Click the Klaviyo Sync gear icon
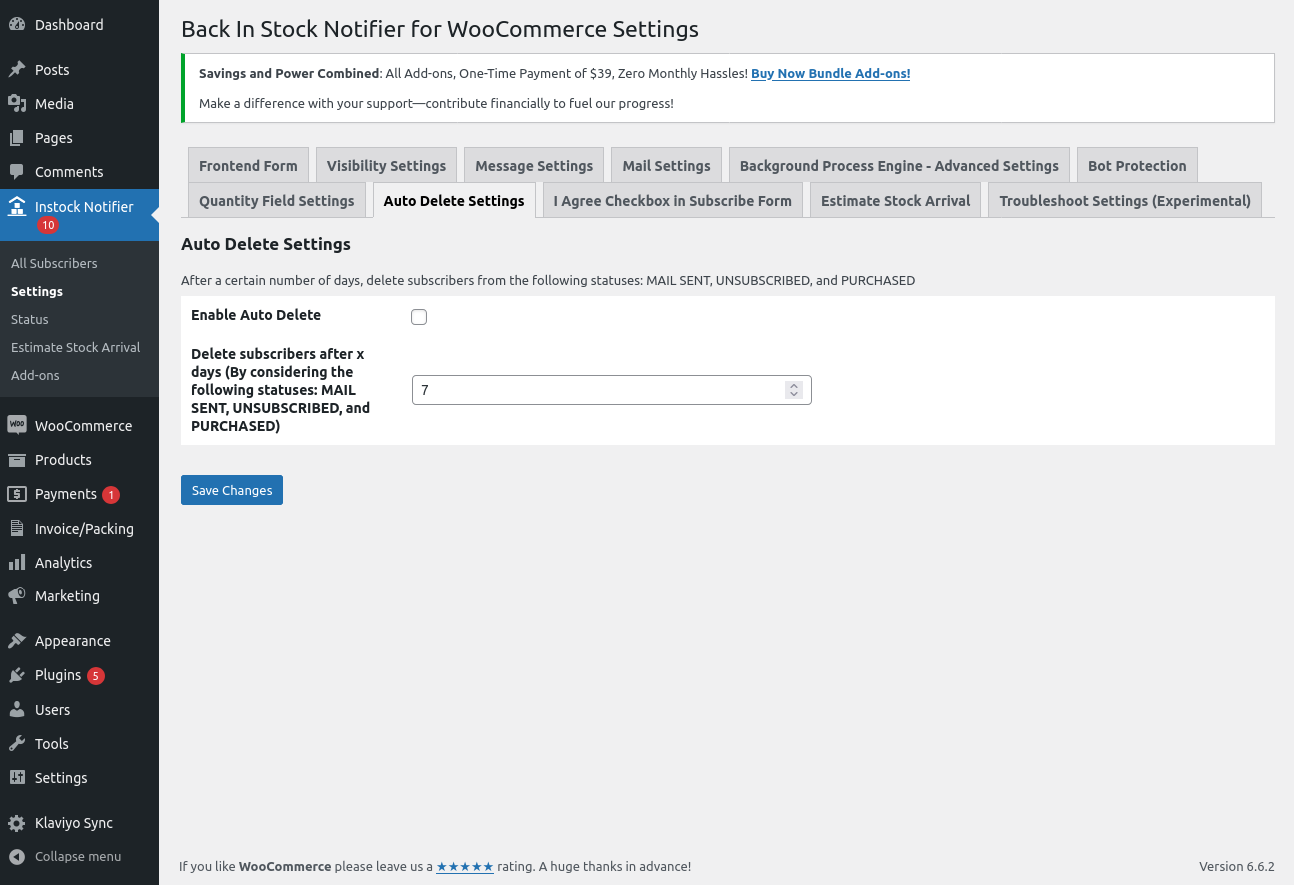 tap(17, 823)
